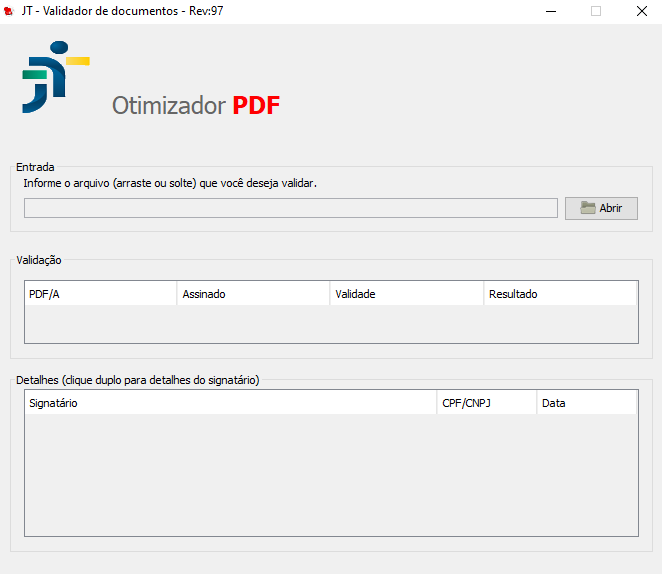The height and width of the screenshot is (574, 662).
Task: Minimize the Validador de documentos window
Action: coord(551,11)
